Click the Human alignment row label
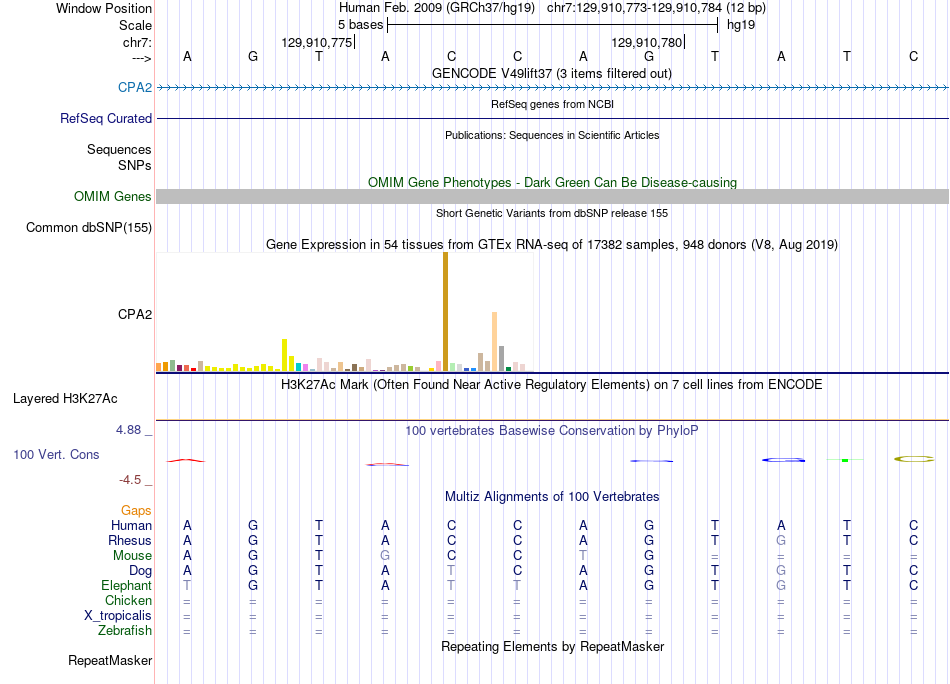Screen dimensions: 950x684 tap(131, 525)
